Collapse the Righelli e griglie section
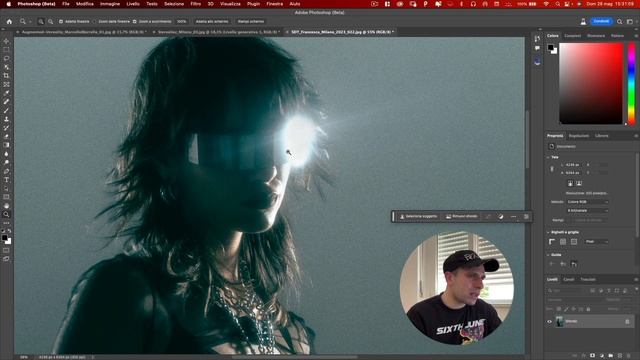 pos(548,232)
